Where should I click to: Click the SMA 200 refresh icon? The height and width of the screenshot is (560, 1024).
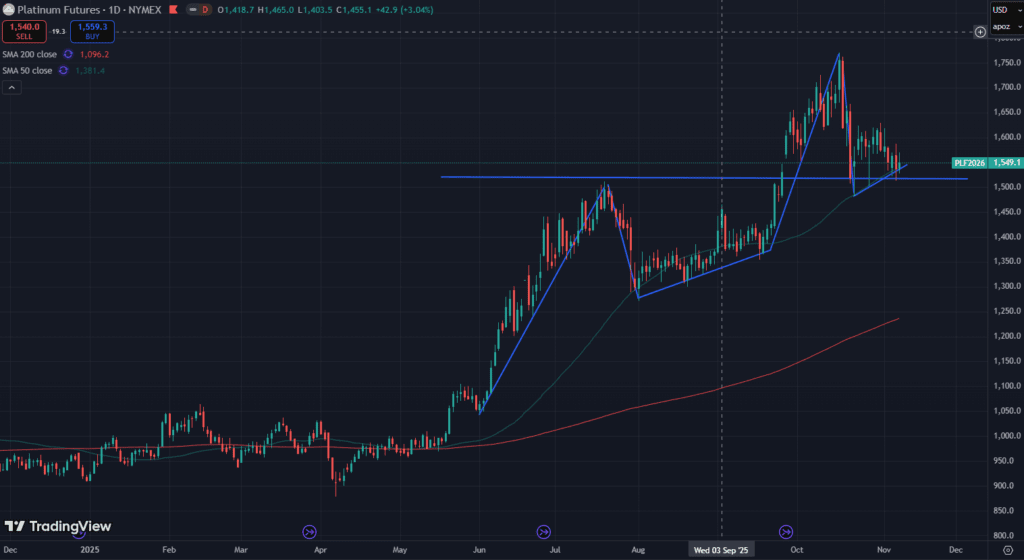pyautogui.click(x=68, y=54)
